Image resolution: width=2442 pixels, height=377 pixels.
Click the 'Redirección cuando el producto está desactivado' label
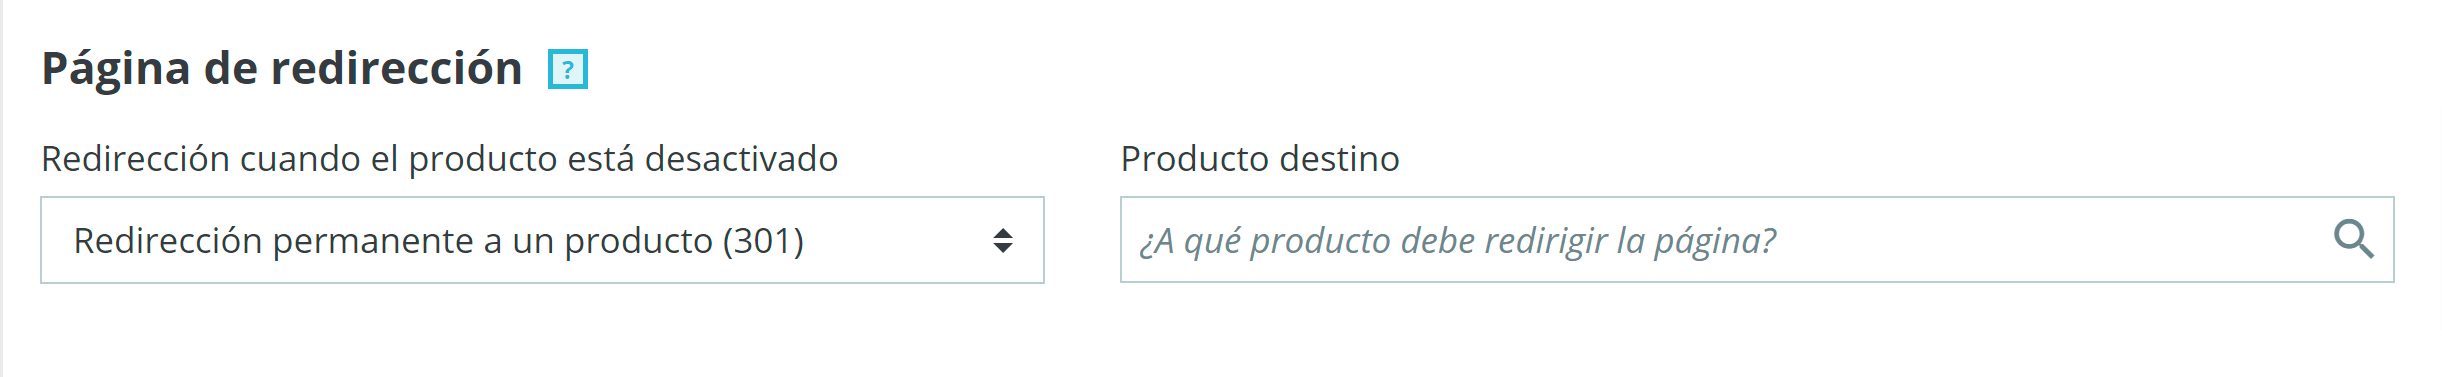[x=439, y=159]
